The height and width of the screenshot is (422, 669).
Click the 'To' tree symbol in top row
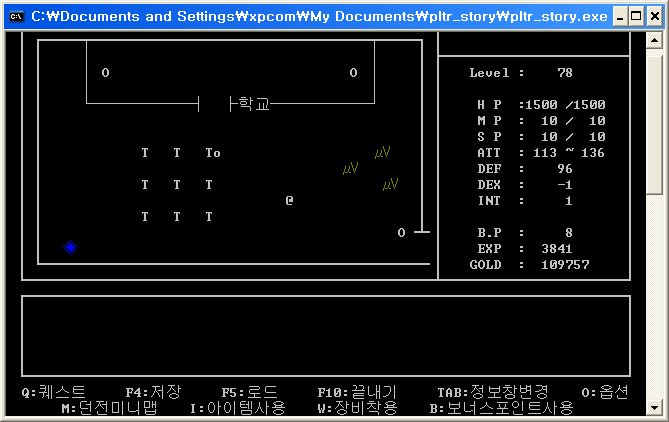[213, 153]
